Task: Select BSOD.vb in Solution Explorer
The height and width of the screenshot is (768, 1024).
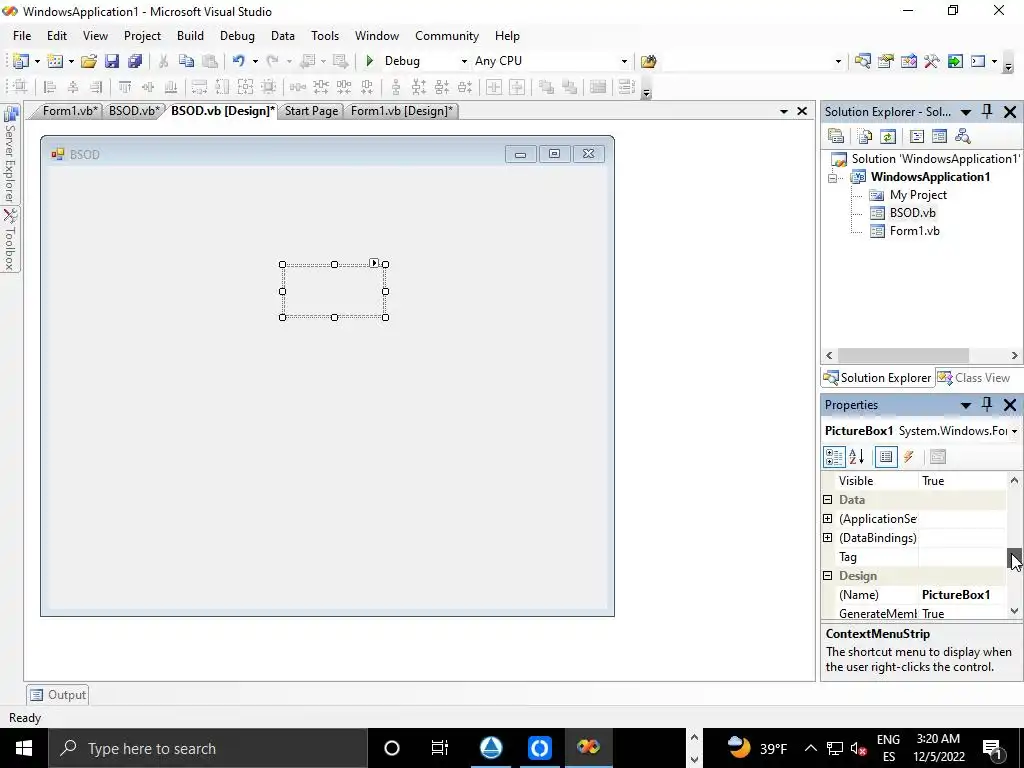Action: pyautogui.click(x=912, y=213)
